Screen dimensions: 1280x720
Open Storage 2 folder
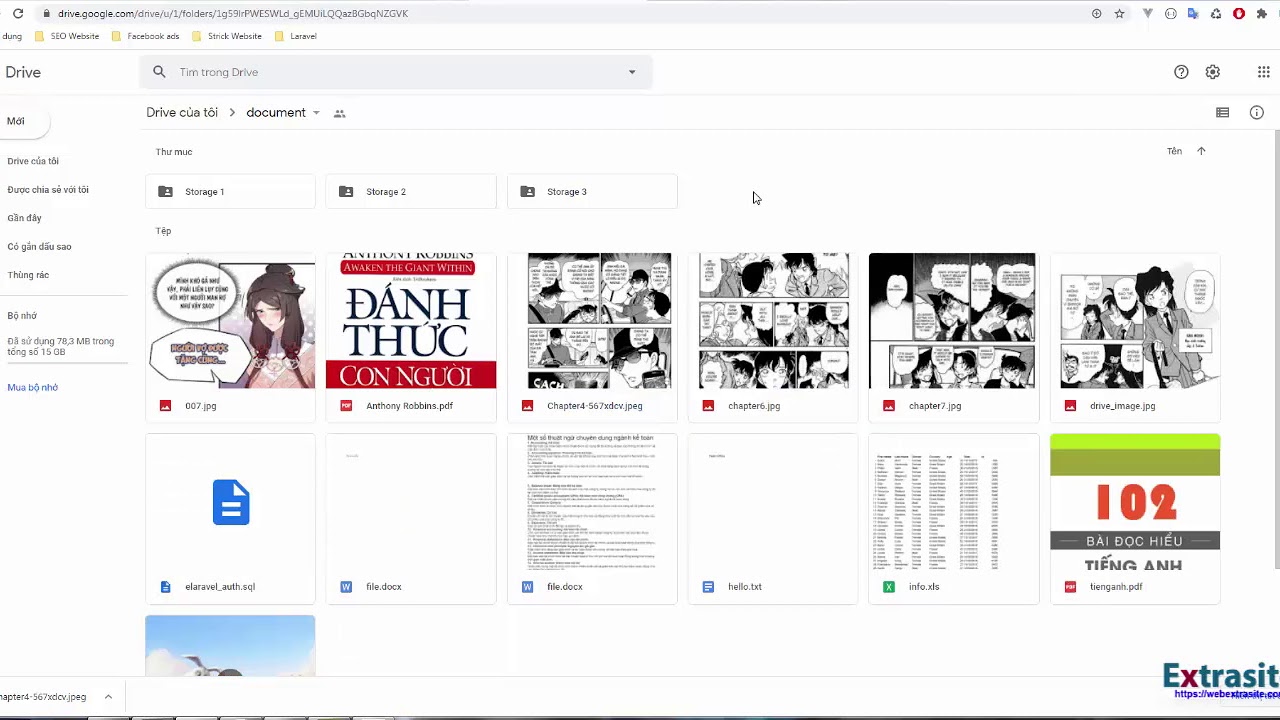[411, 192]
